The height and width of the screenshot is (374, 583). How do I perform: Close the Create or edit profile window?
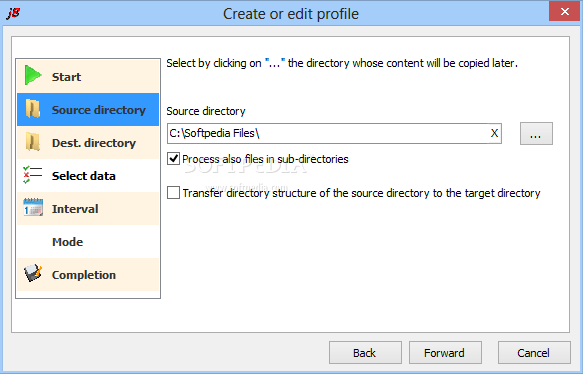(x=564, y=12)
